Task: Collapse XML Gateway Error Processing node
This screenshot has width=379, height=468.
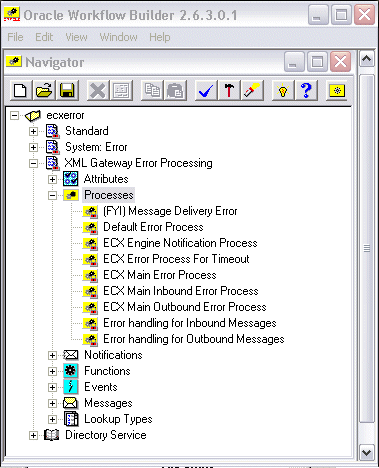Action: 33,163
